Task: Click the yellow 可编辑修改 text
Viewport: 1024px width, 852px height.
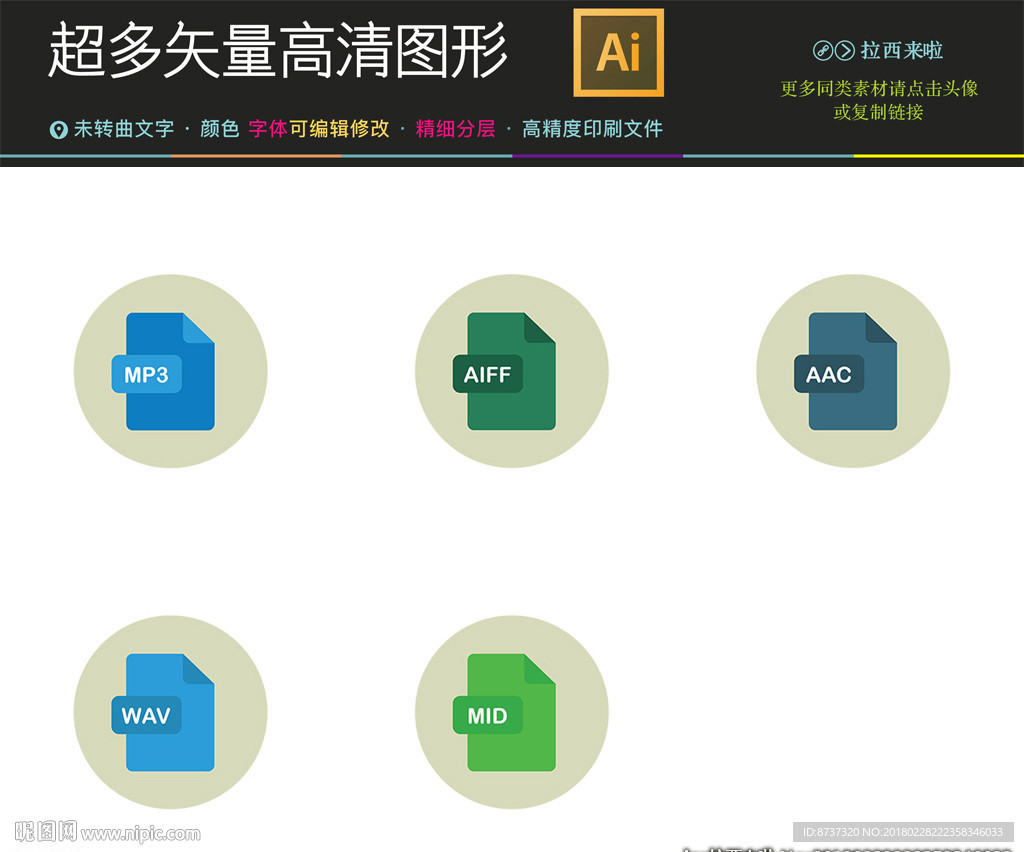Action: point(339,129)
